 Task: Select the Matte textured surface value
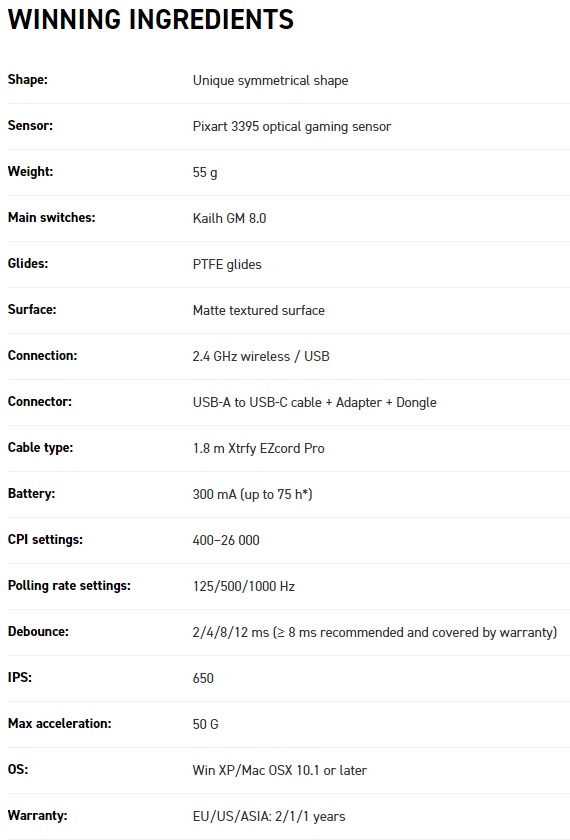pos(259,310)
